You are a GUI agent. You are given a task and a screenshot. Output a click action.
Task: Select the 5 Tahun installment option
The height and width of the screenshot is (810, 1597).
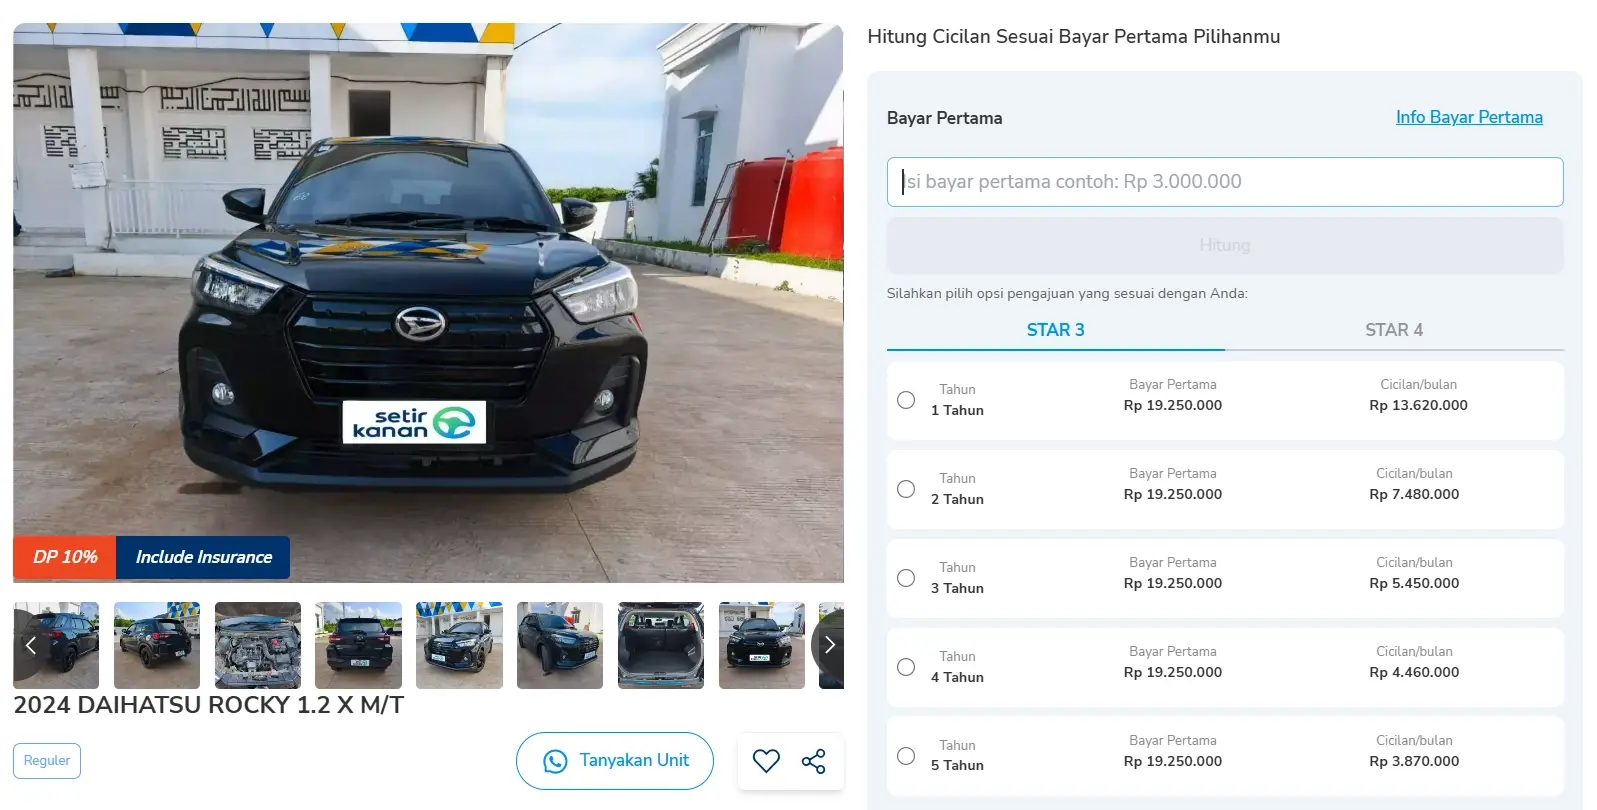pos(906,756)
